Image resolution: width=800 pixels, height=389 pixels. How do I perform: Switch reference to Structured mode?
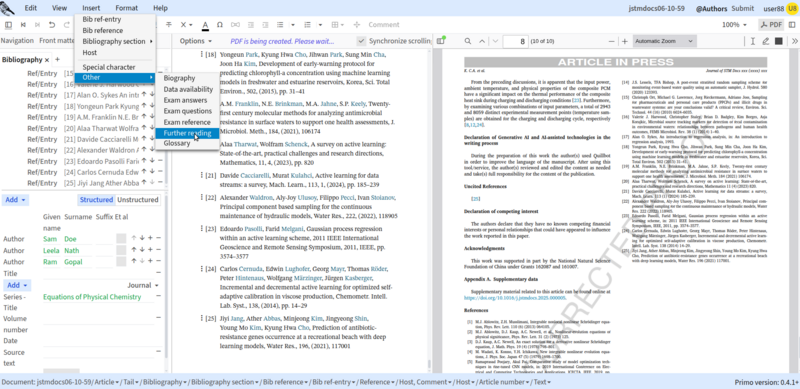click(x=96, y=200)
